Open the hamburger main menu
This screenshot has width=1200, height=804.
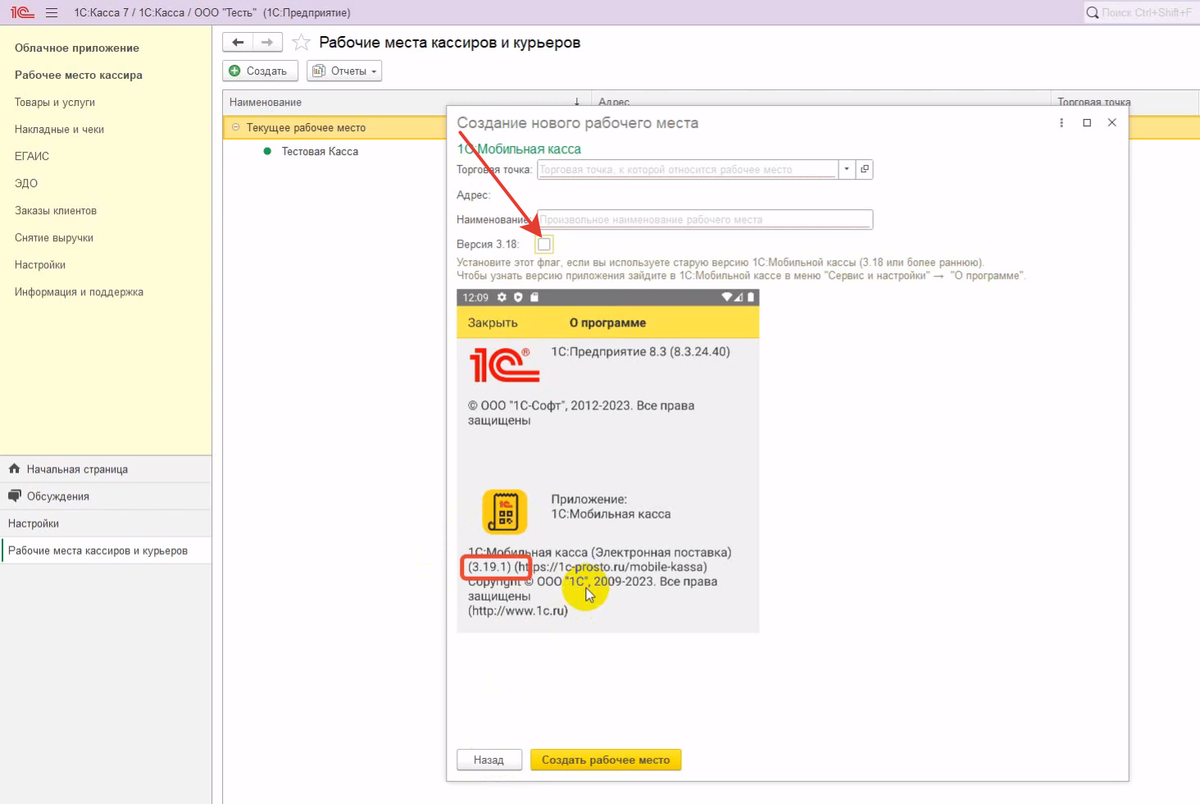[51, 13]
